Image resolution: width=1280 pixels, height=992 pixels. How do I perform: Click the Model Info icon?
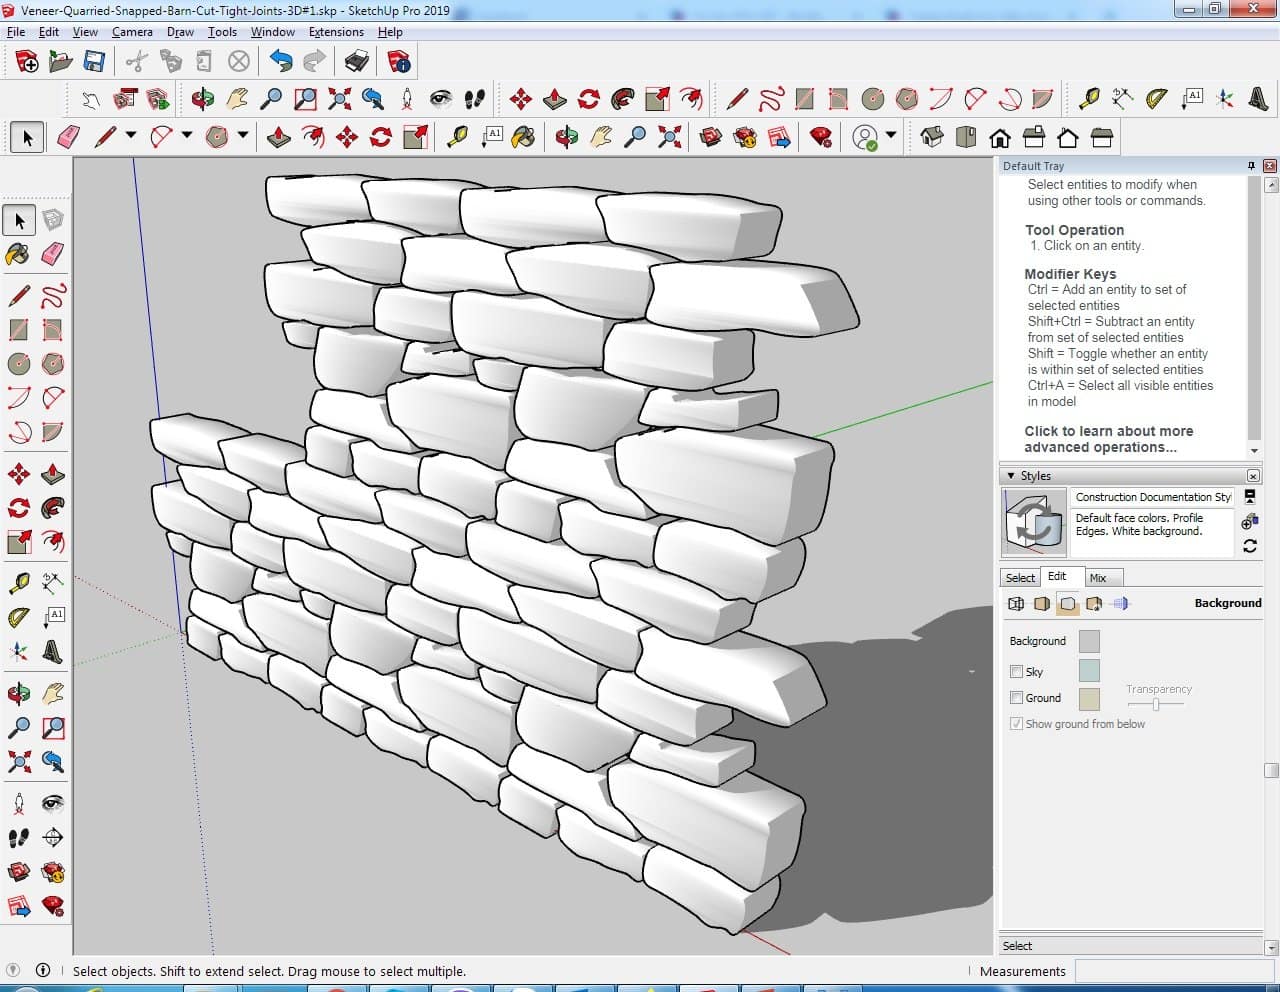399,62
